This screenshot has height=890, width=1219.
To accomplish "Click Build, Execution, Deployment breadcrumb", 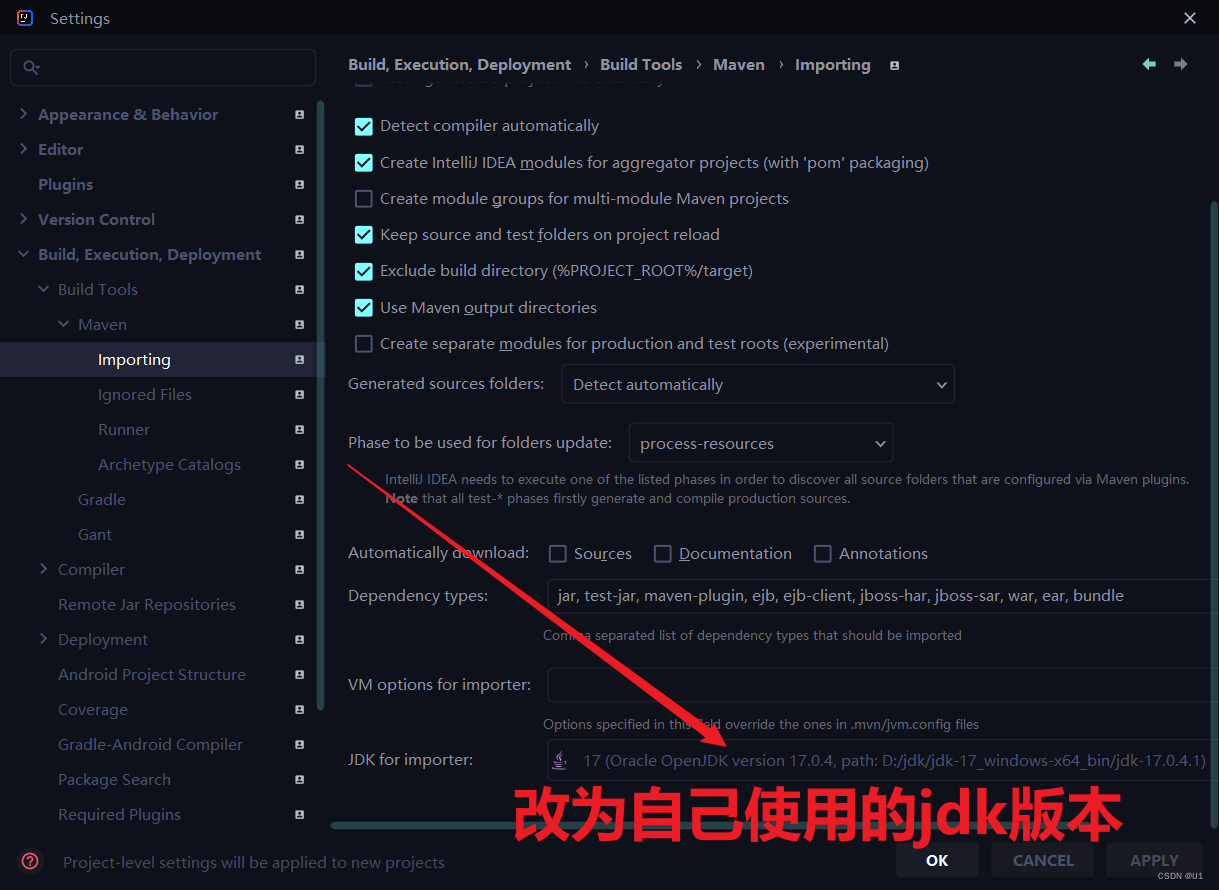I will coord(460,65).
